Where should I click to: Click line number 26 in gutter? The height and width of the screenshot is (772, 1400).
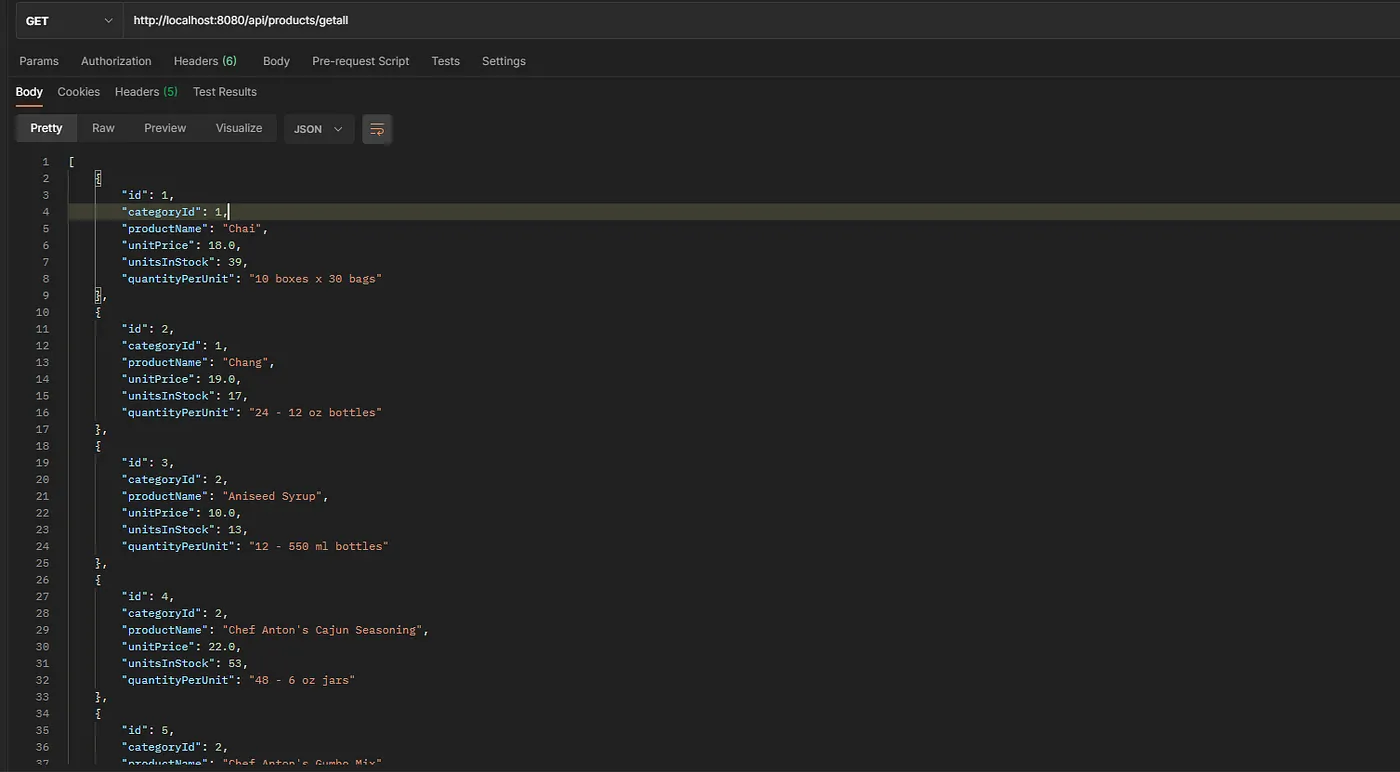(42, 580)
